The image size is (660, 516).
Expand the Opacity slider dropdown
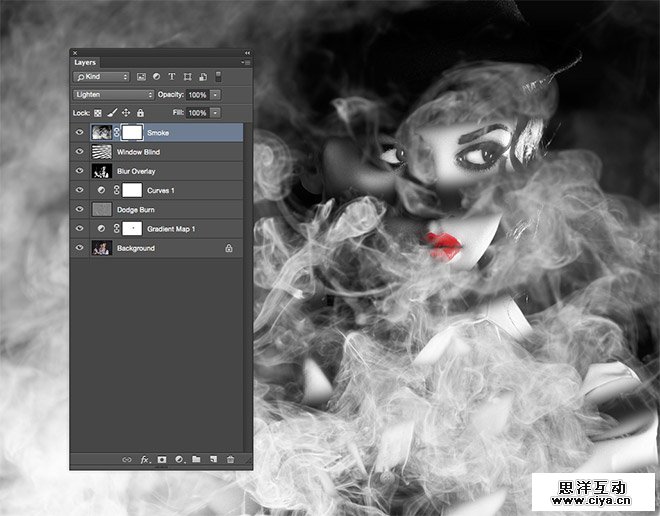tap(215, 95)
